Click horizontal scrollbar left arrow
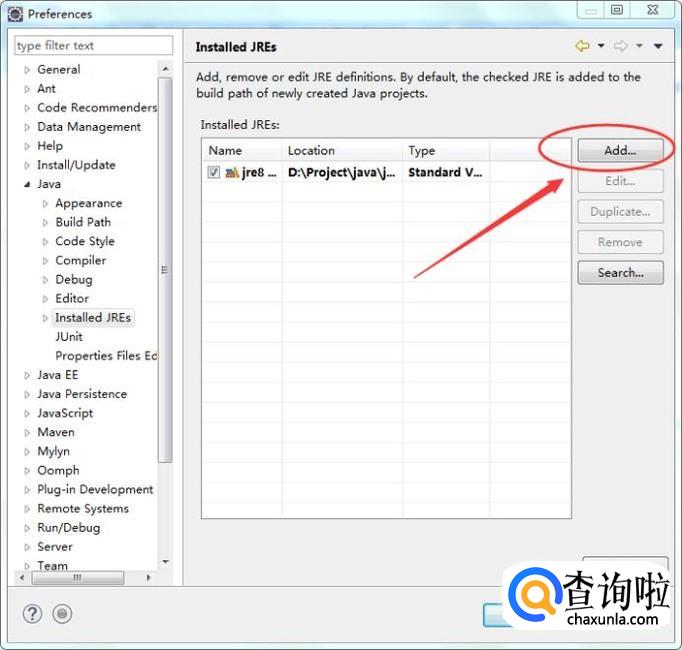 click(x=22, y=578)
